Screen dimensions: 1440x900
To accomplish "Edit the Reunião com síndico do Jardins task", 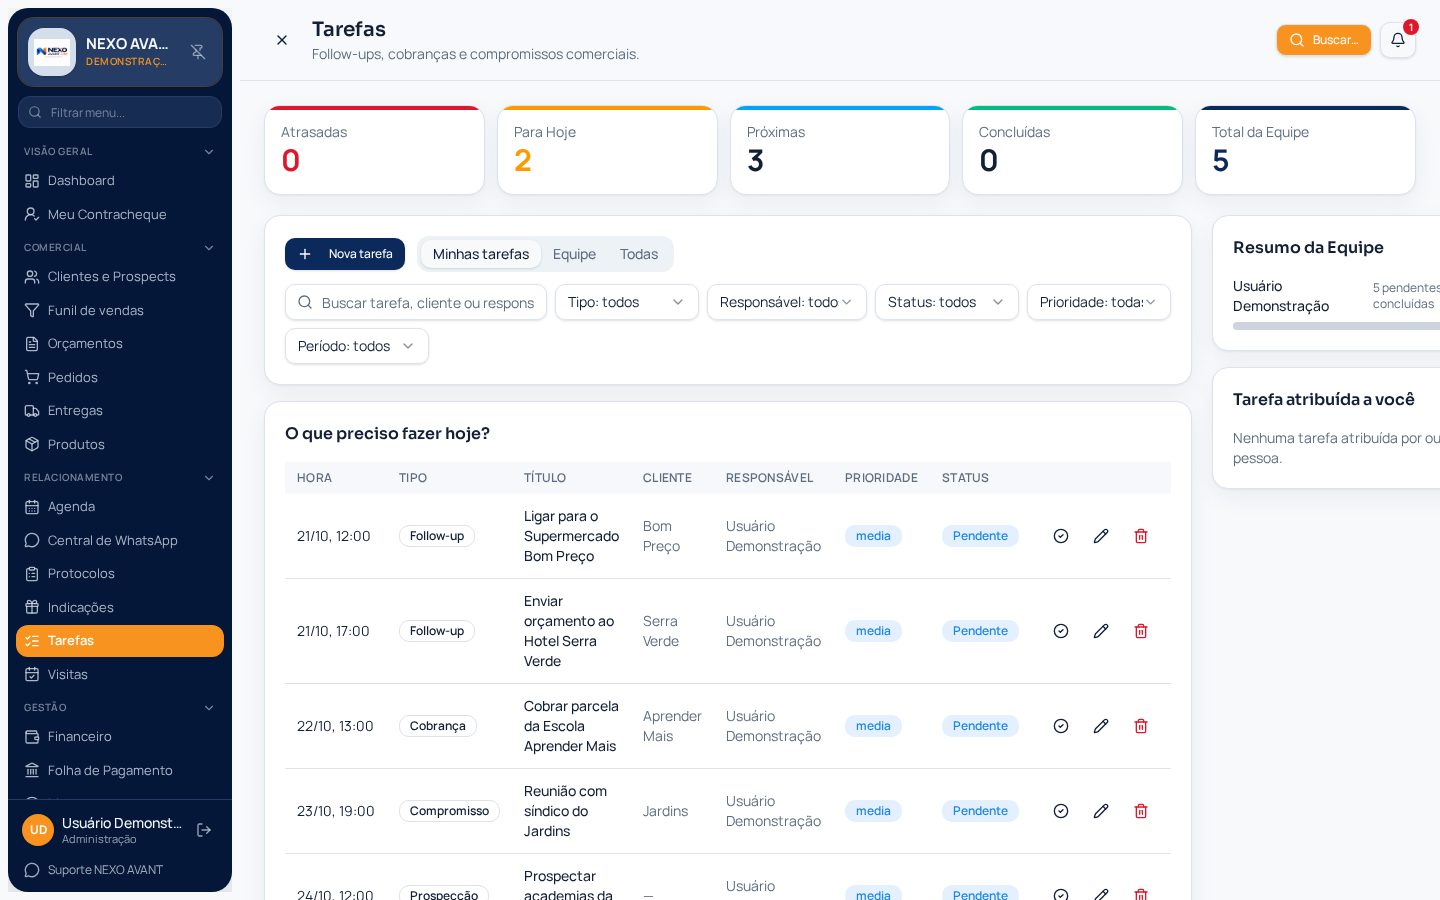I will pos(1101,811).
